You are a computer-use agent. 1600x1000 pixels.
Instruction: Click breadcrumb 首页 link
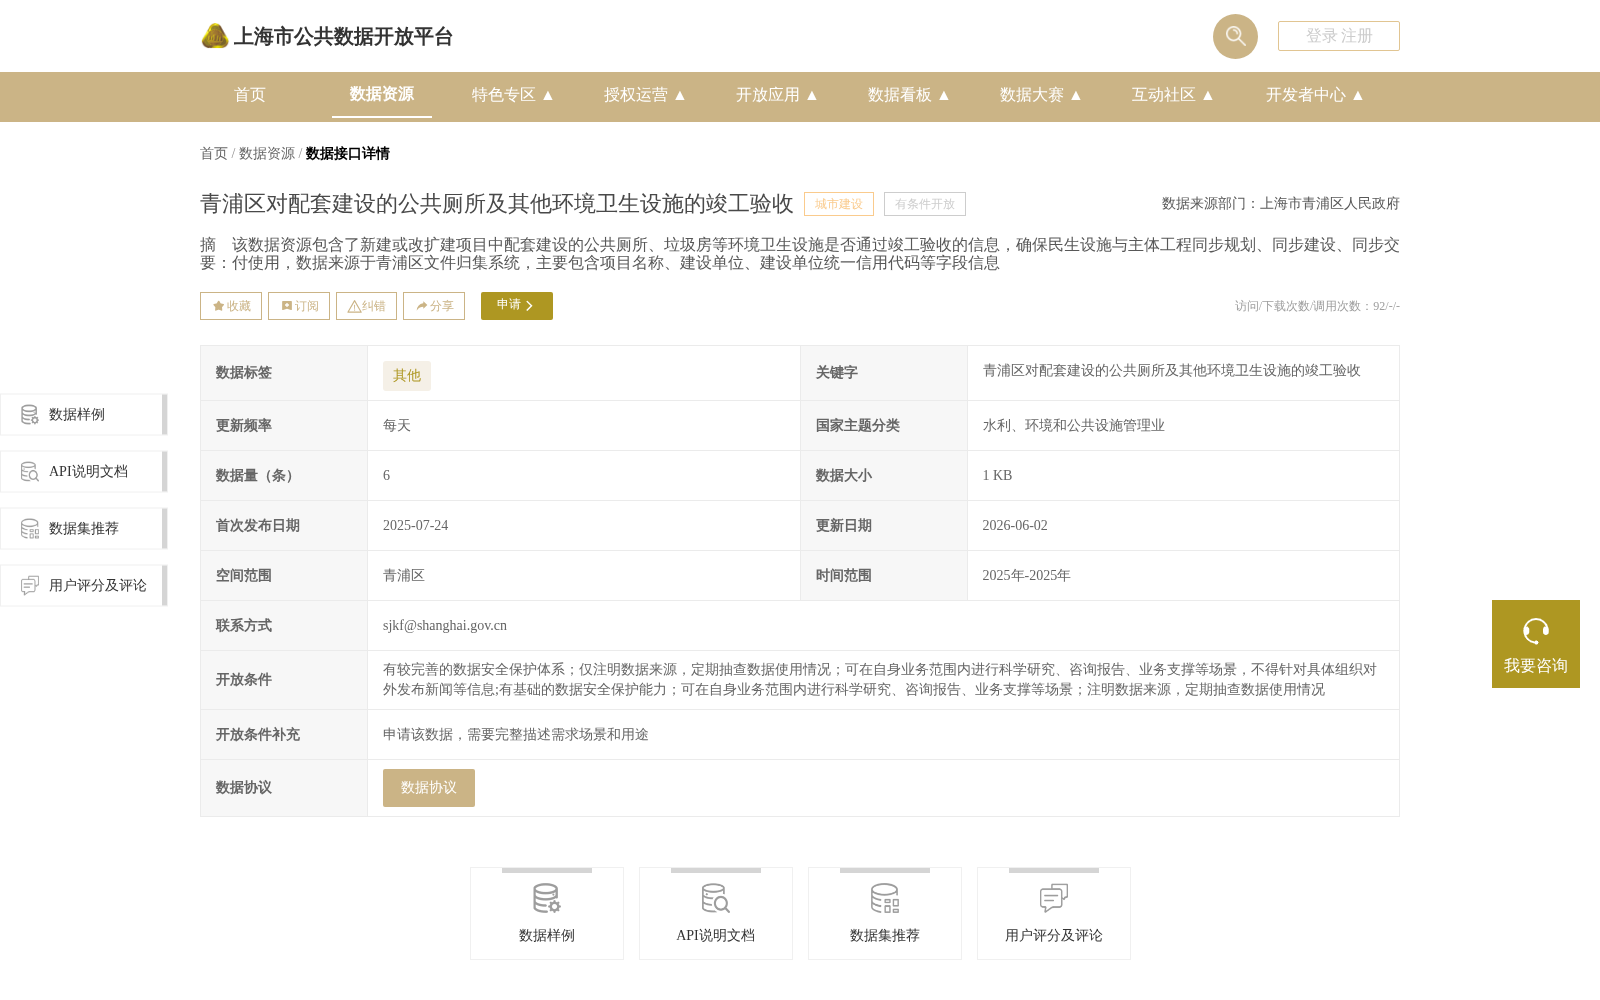point(214,154)
